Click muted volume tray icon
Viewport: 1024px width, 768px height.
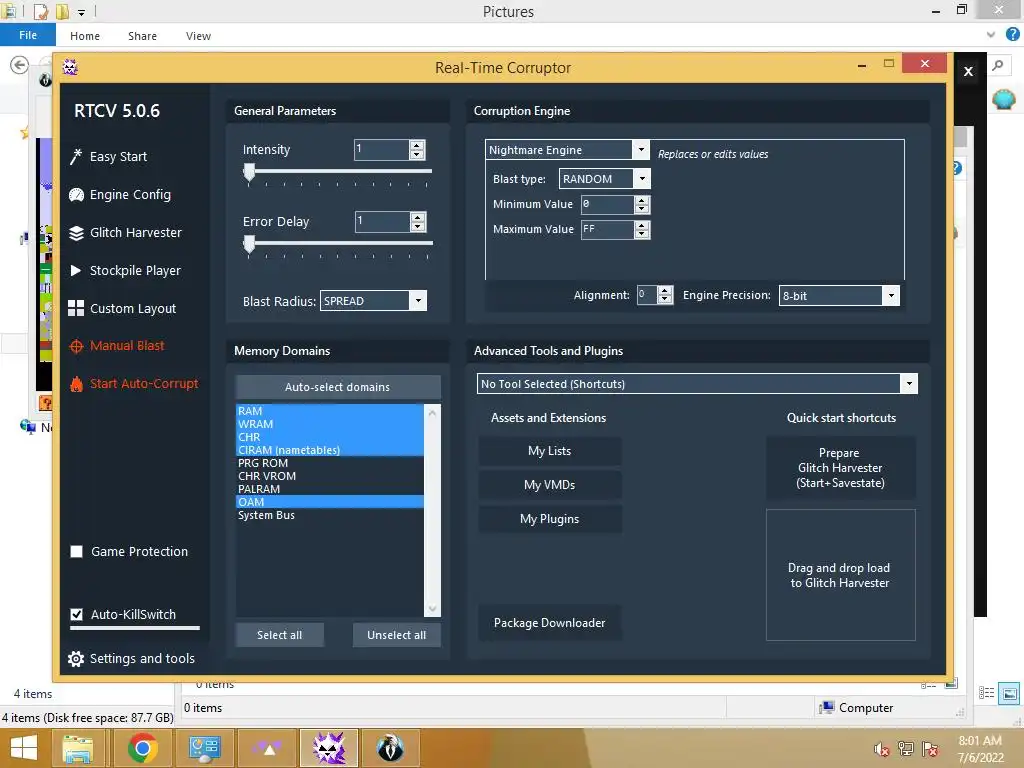pyautogui.click(x=882, y=749)
